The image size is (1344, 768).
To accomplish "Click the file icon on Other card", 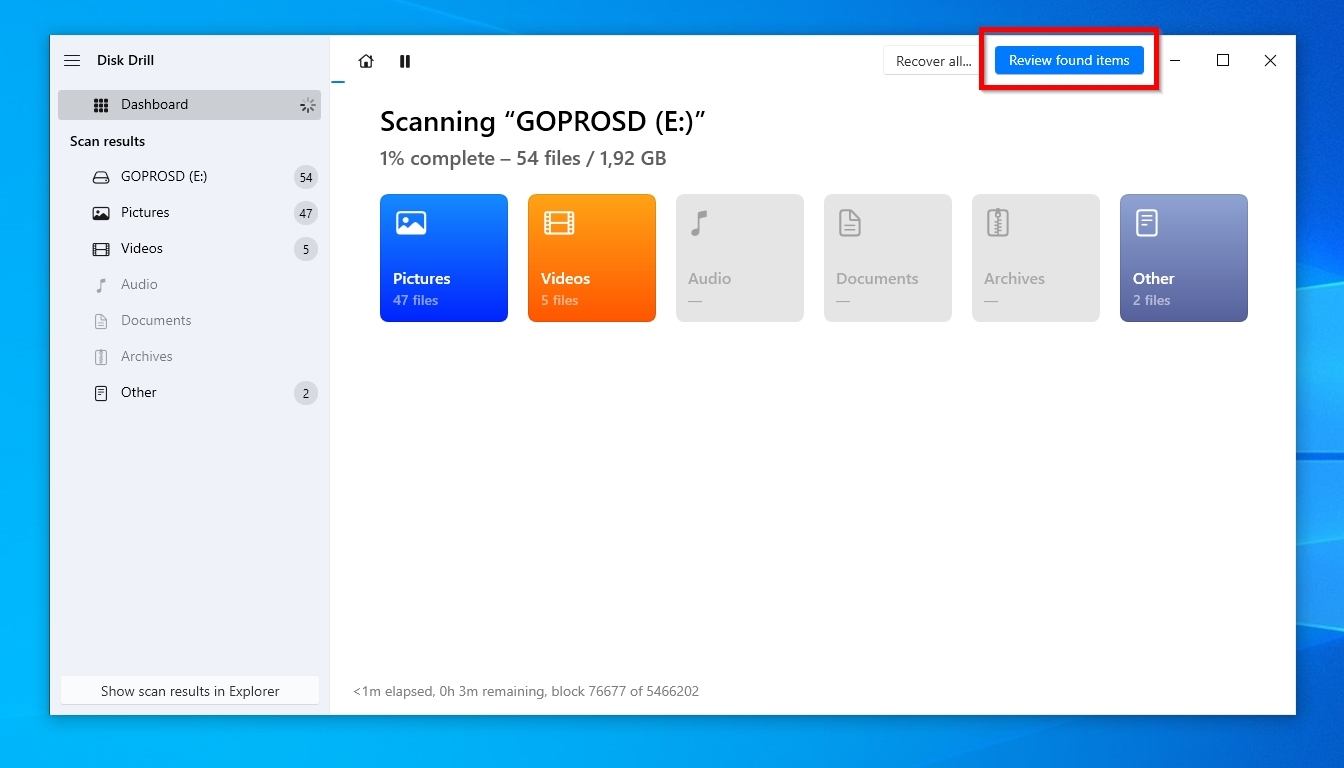I will pyautogui.click(x=1146, y=223).
